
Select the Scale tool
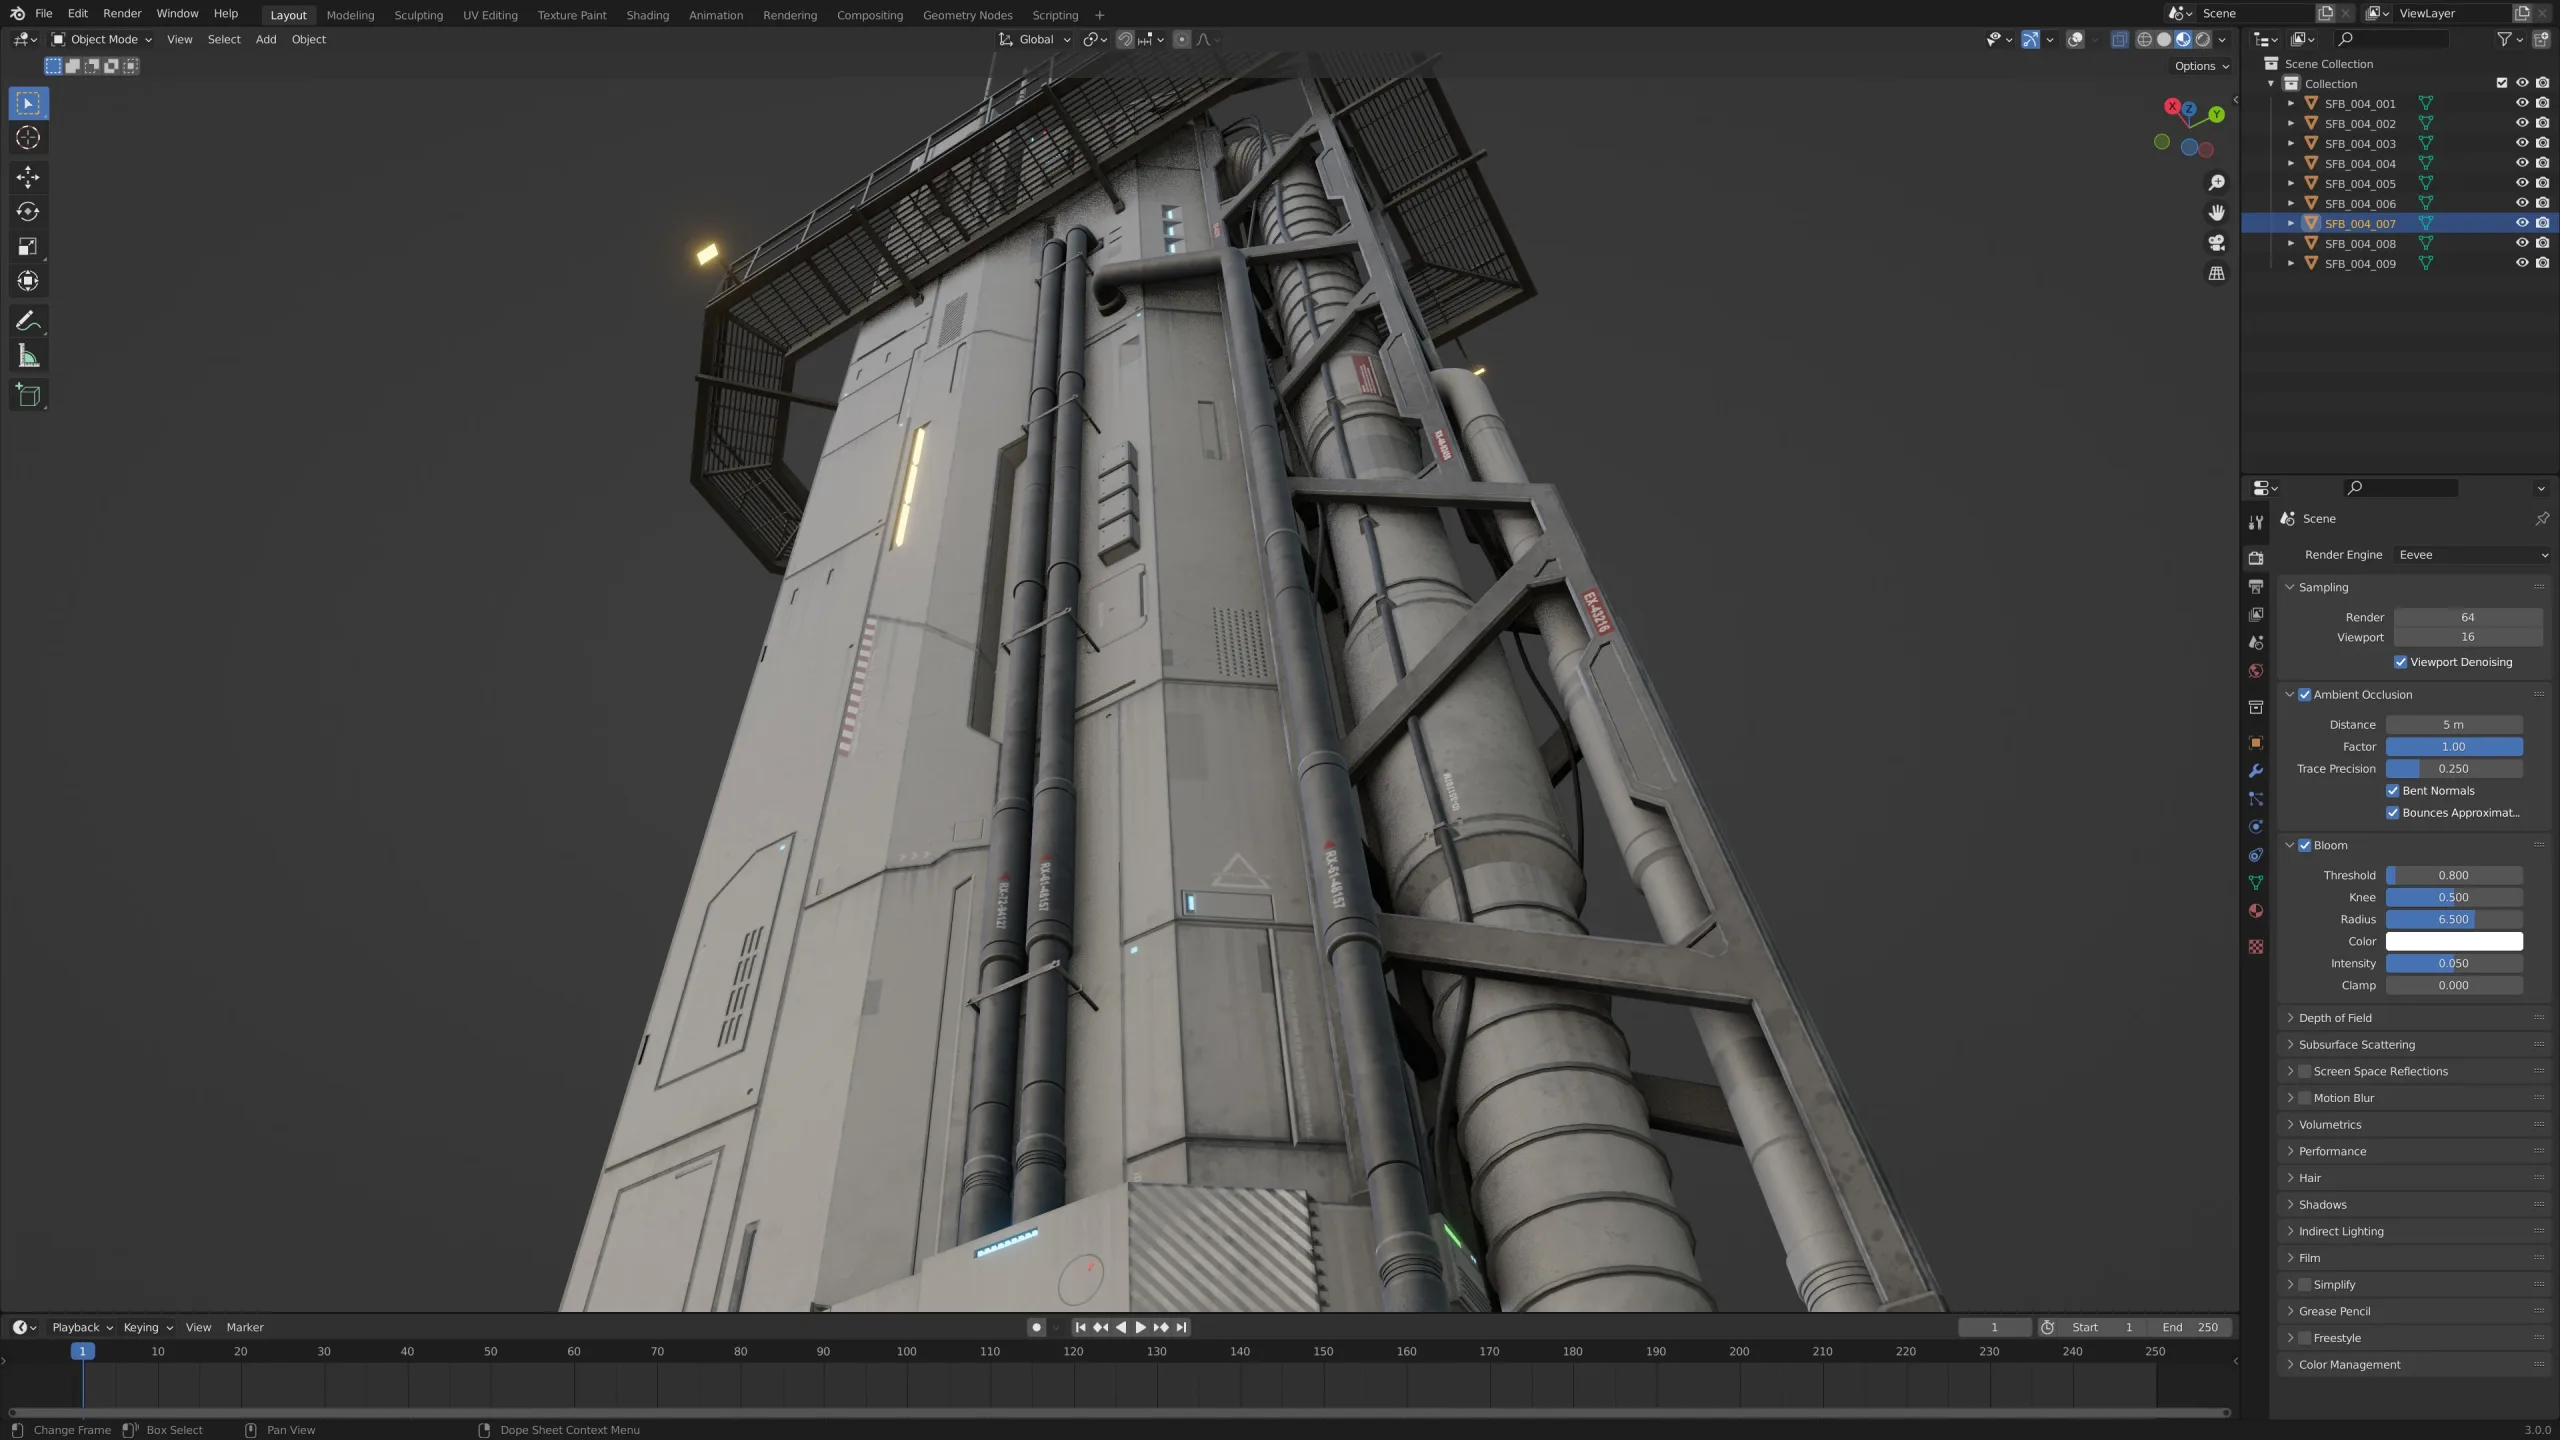(x=28, y=247)
